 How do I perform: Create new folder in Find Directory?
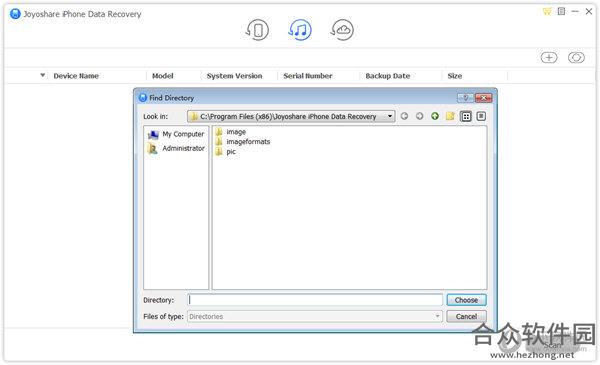[450, 116]
